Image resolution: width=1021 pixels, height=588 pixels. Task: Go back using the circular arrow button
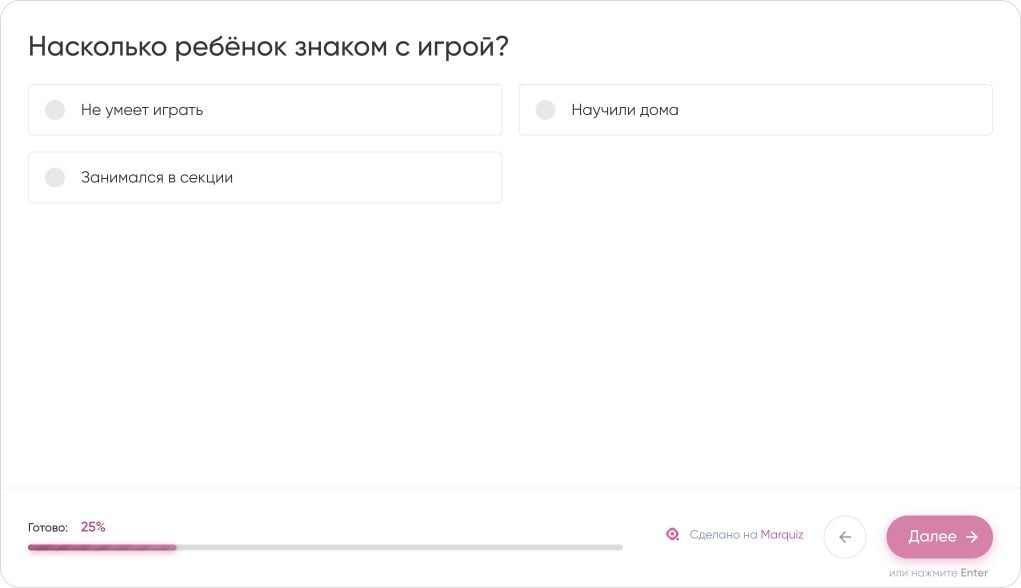pos(845,537)
